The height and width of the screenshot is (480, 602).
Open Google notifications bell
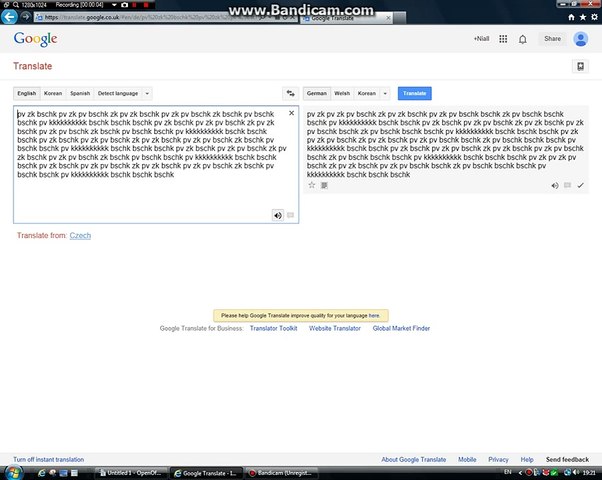pyautogui.click(x=523, y=39)
